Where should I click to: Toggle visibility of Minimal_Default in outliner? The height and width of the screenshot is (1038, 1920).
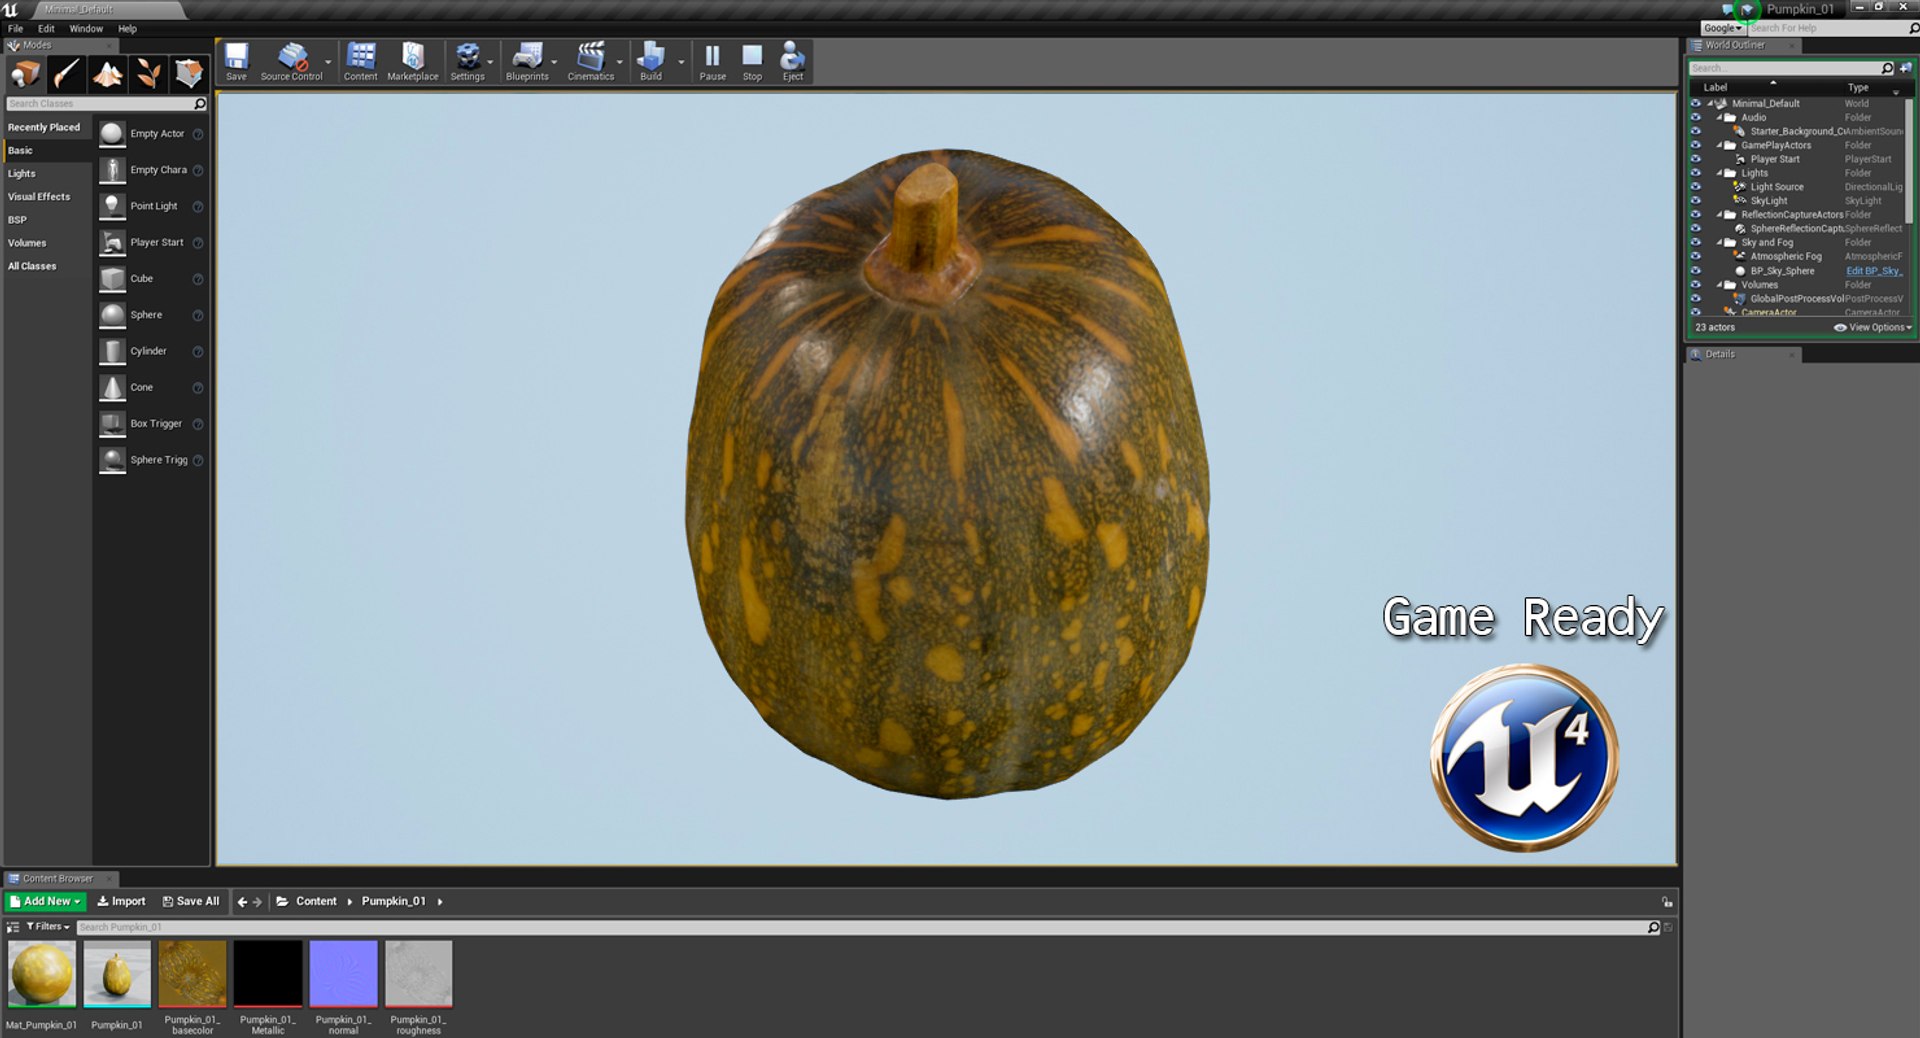click(x=1695, y=103)
